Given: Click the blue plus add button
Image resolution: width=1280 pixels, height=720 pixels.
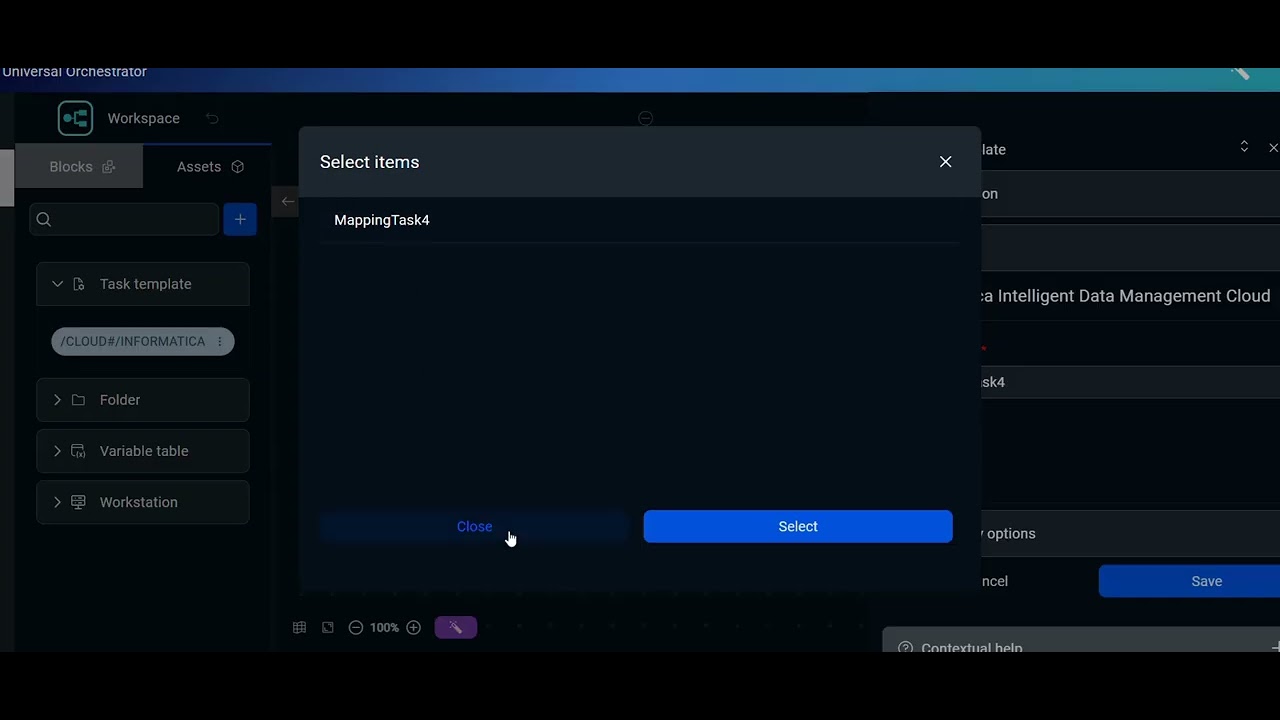Looking at the screenshot, I should [240, 219].
